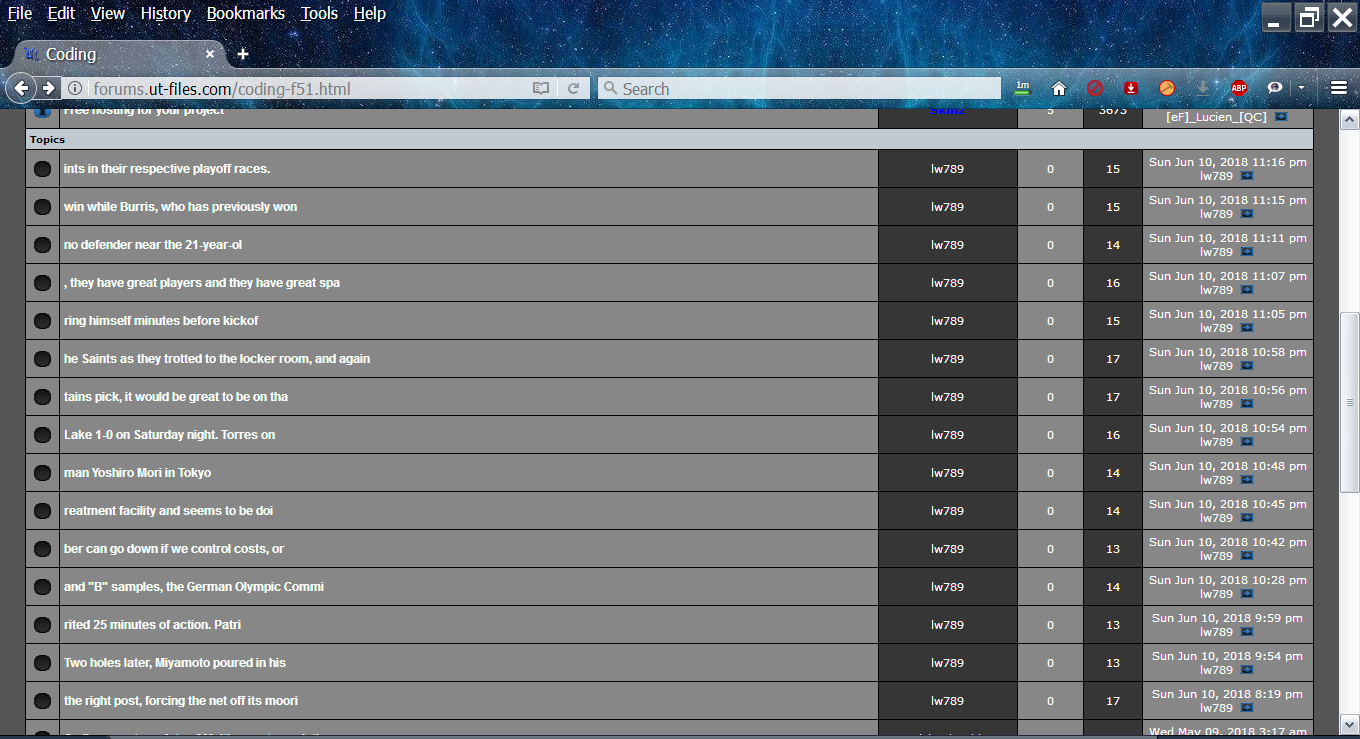Click the Home toolbar icon
The image size is (1360, 739).
click(1059, 88)
